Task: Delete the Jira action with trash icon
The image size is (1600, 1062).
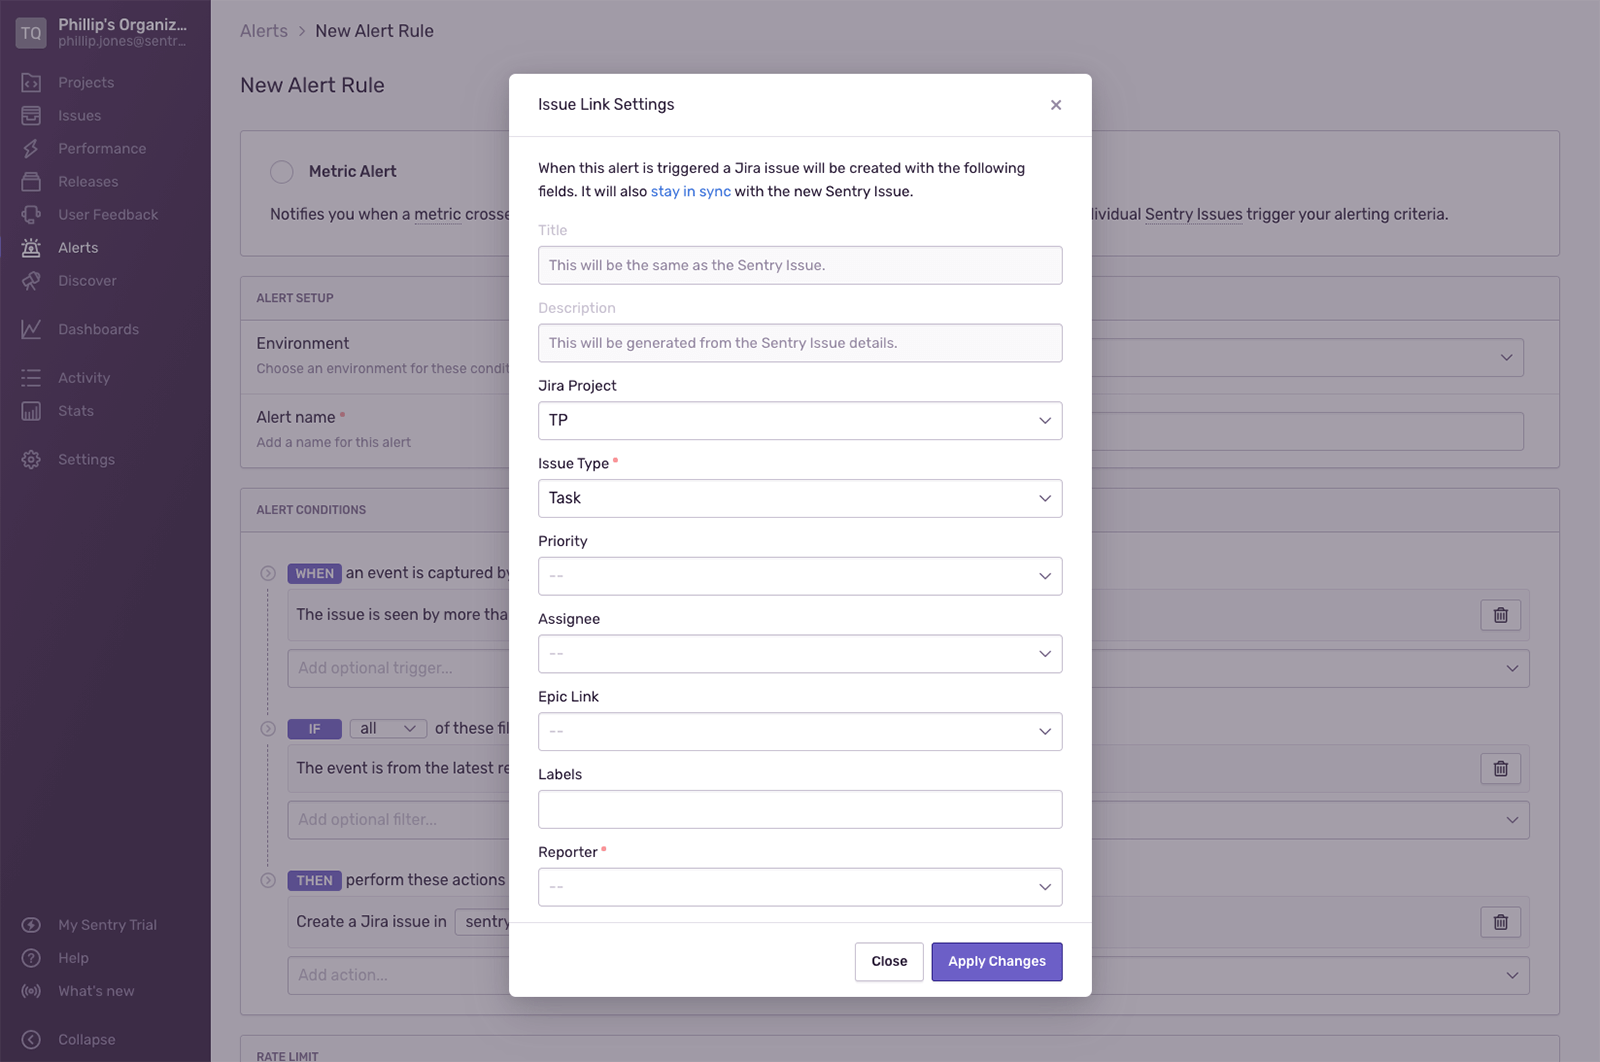Action: 1500,922
